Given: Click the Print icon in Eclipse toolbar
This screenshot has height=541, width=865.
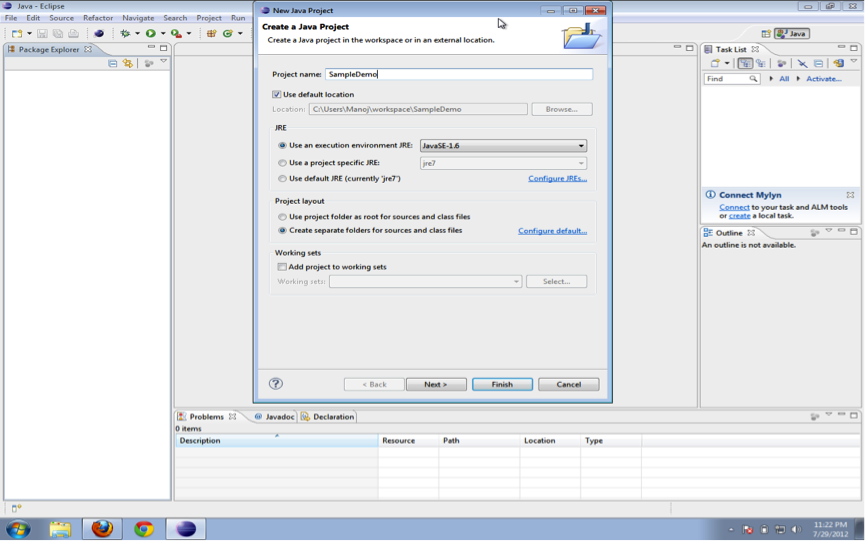Looking at the screenshot, I should pyautogui.click(x=73, y=34).
